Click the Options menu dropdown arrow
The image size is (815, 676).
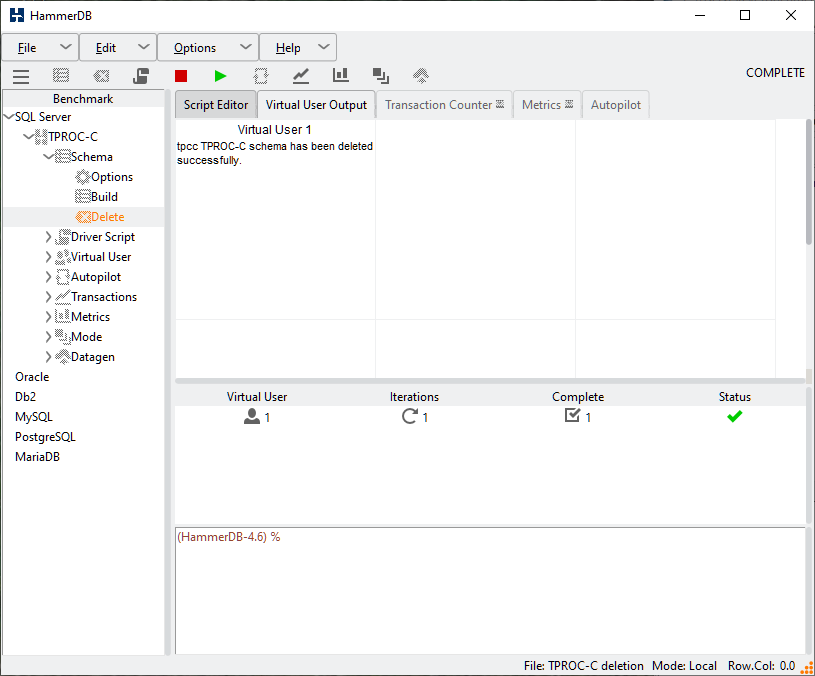click(245, 47)
